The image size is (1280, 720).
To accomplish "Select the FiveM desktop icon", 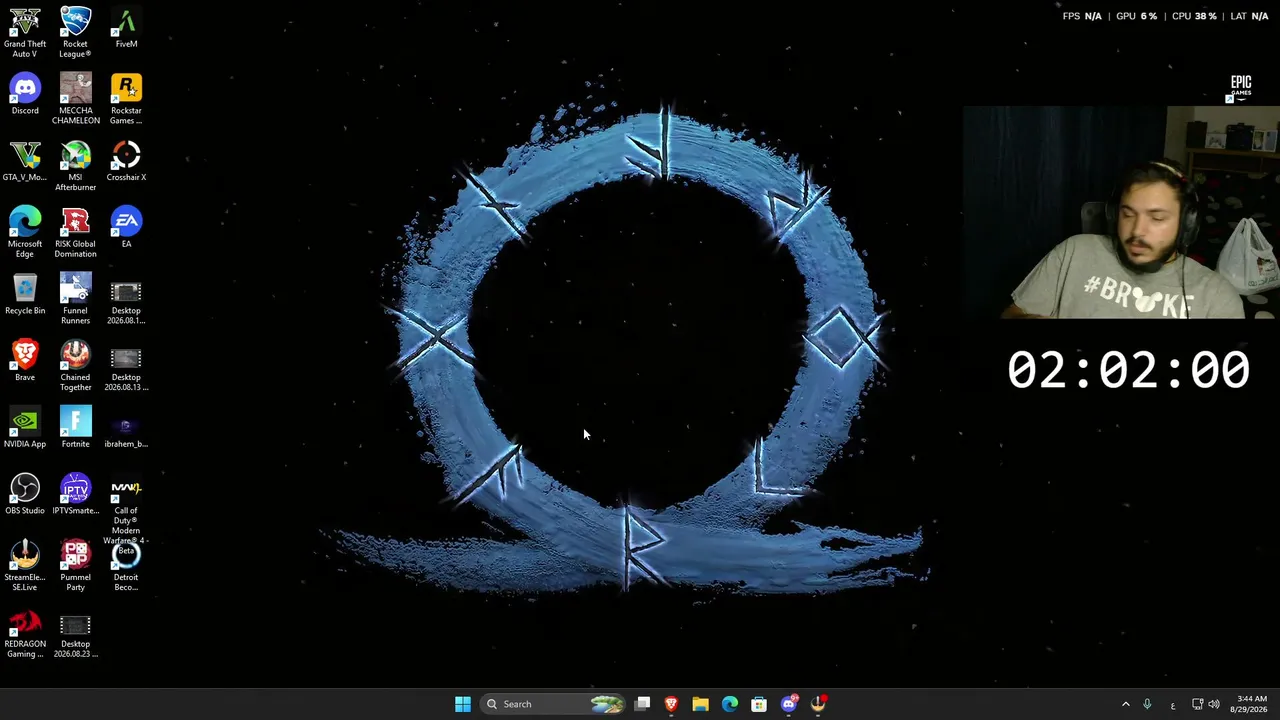I will tap(126, 28).
